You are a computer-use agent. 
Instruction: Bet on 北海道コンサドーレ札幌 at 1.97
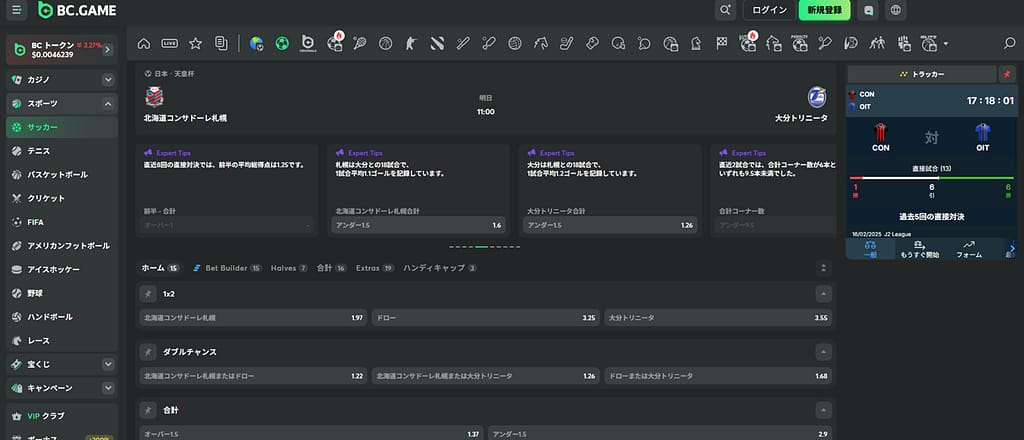(253, 318)
